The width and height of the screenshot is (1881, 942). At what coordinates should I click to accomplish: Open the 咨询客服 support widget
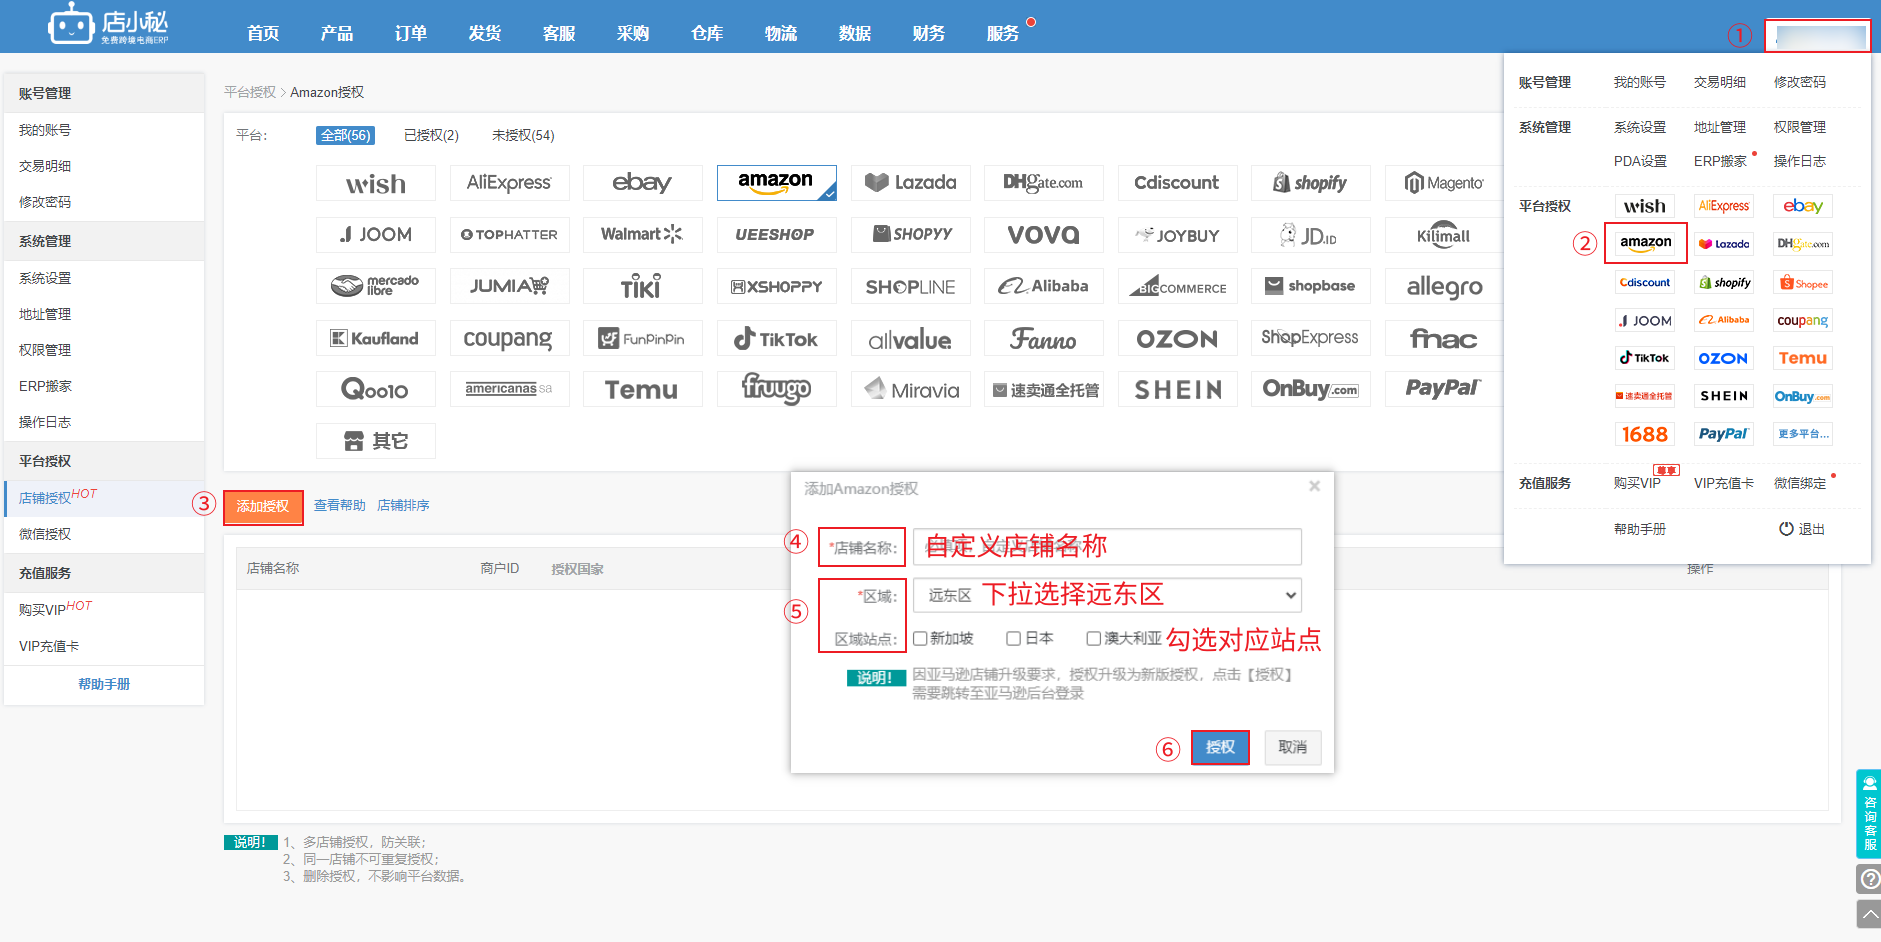[x=1869, y=814]
